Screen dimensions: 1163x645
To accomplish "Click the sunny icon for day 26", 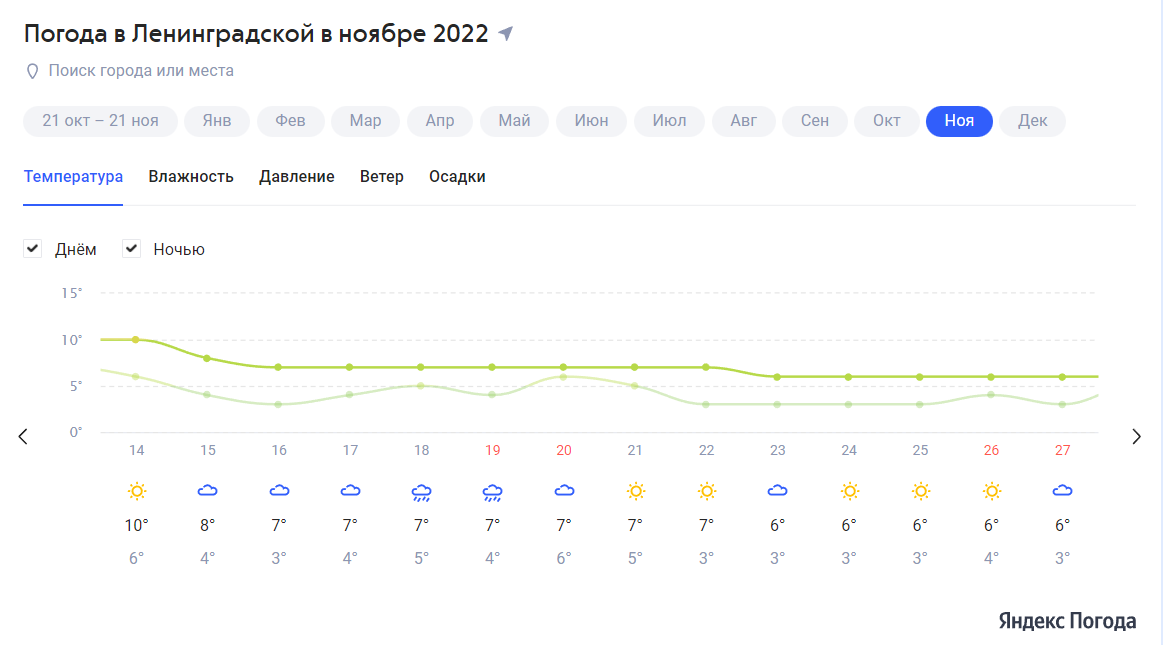I will 991,491.
